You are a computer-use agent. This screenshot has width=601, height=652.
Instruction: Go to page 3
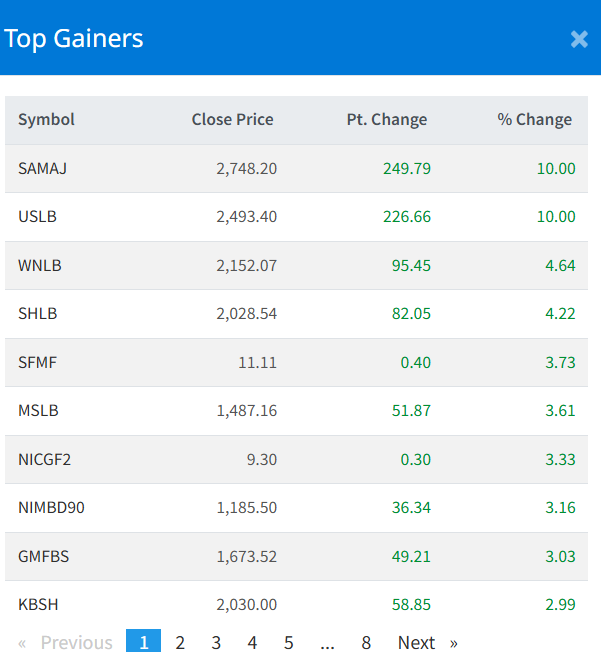(216, 642)
